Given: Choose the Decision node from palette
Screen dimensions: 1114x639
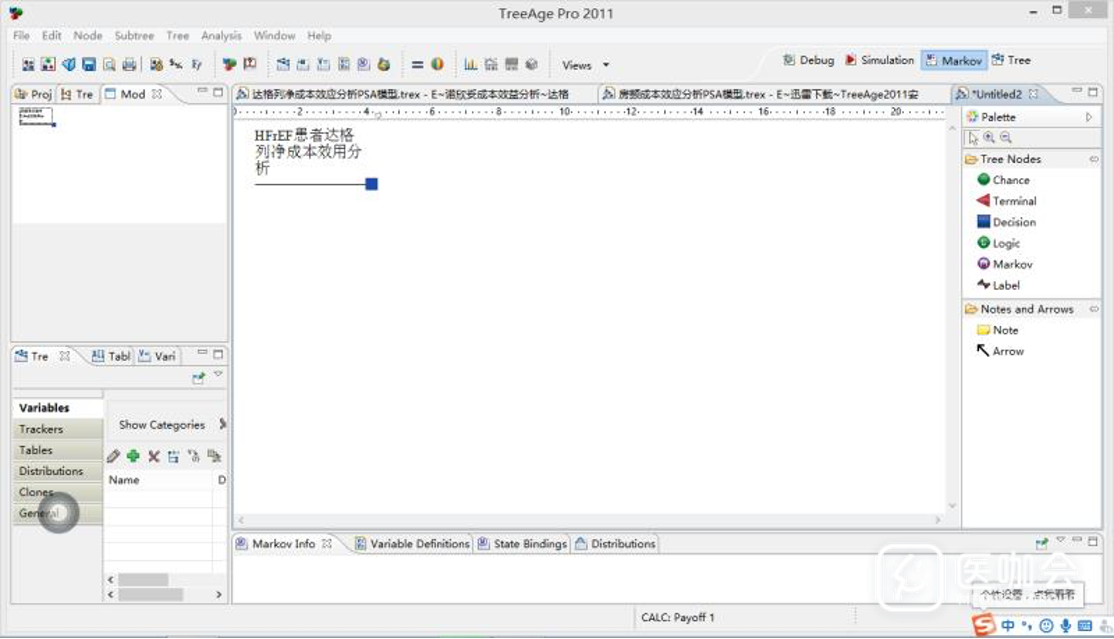Looking at the screenshot, I should coord(1013,222).
